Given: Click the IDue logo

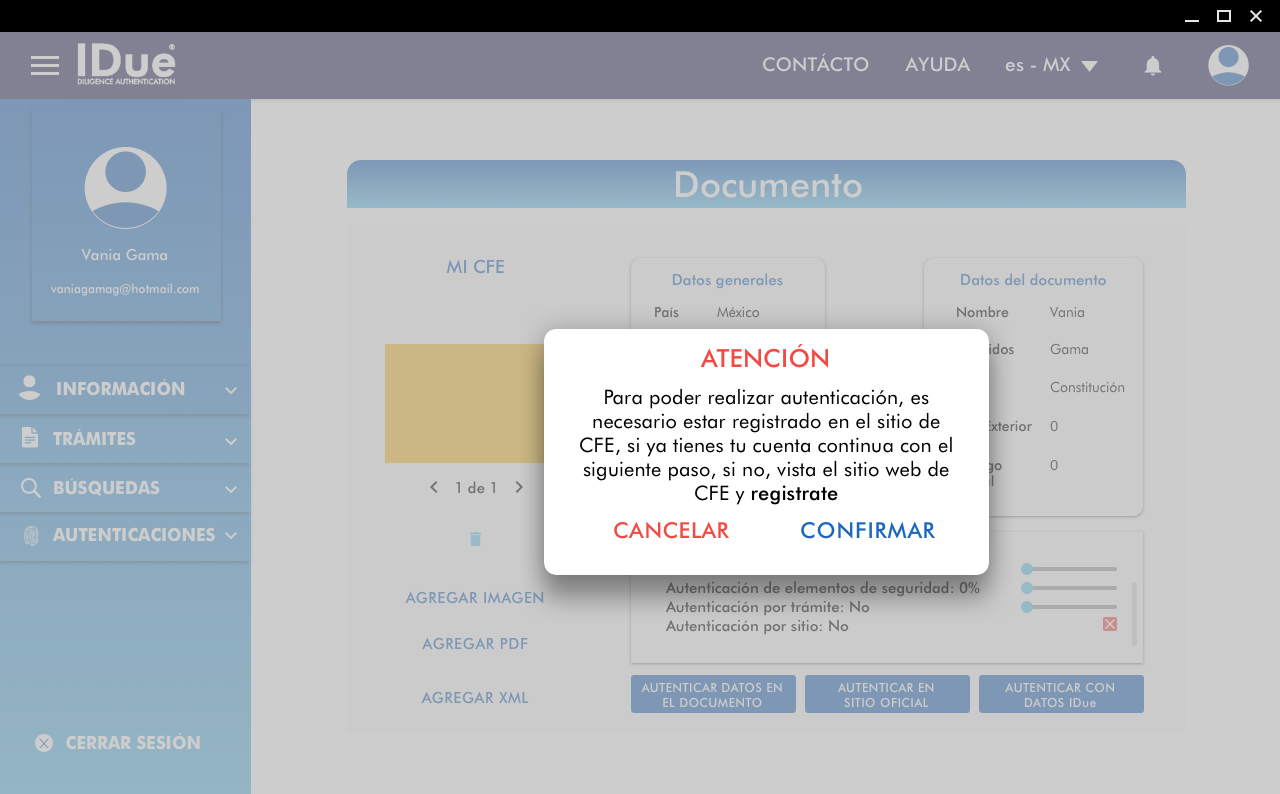Looking at the screenshot, I should (x=127, y=64).
